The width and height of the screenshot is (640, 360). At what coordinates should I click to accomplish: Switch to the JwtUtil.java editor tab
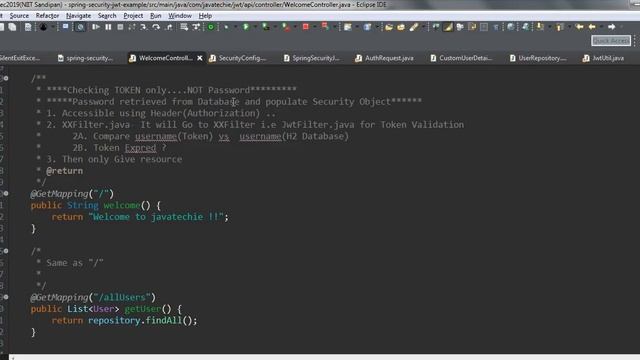pos(603,58)
